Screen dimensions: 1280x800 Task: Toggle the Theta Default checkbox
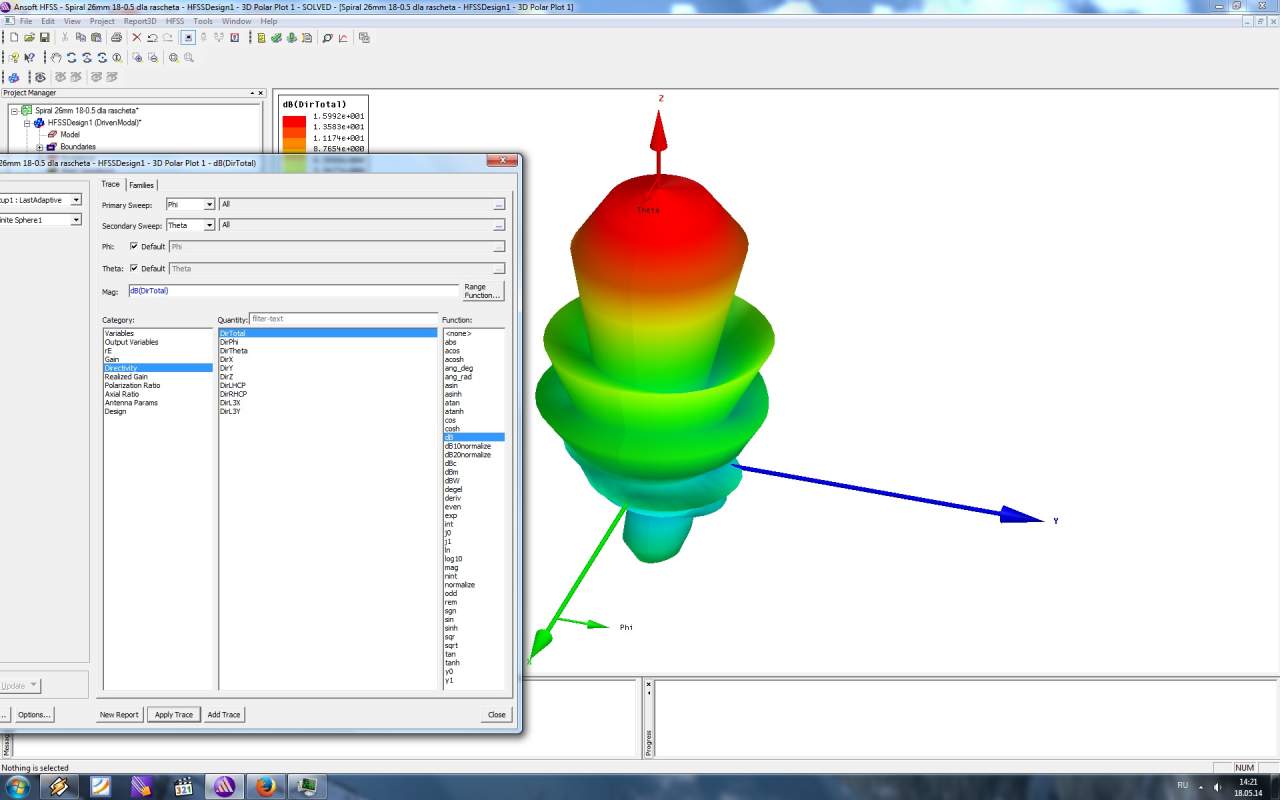(134, 268)
